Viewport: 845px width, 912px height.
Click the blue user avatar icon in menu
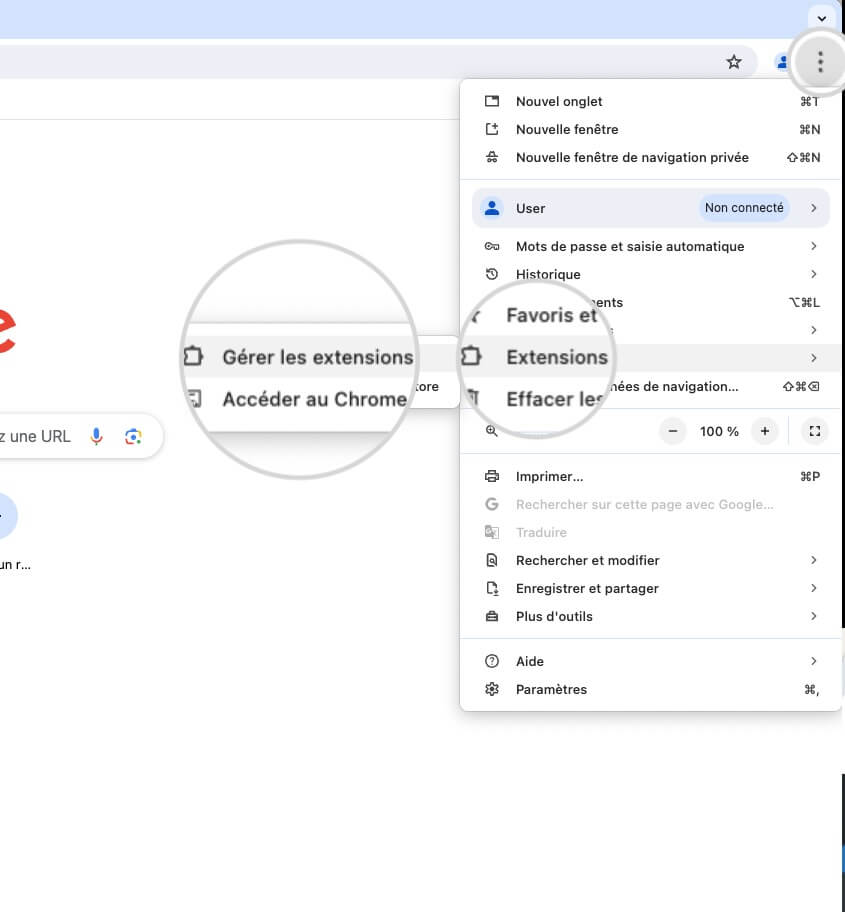click(492, 208)
